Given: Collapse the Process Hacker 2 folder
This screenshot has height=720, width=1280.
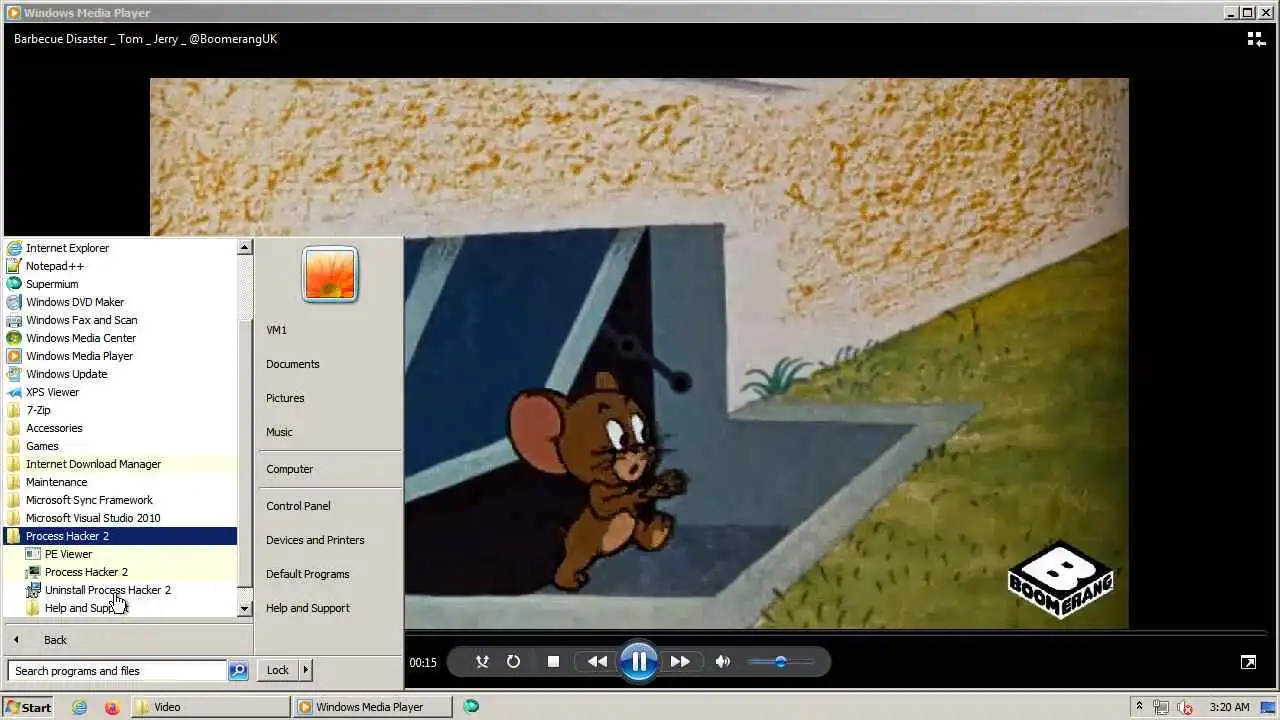Looking at the screenshot, I should pos(121,536).
